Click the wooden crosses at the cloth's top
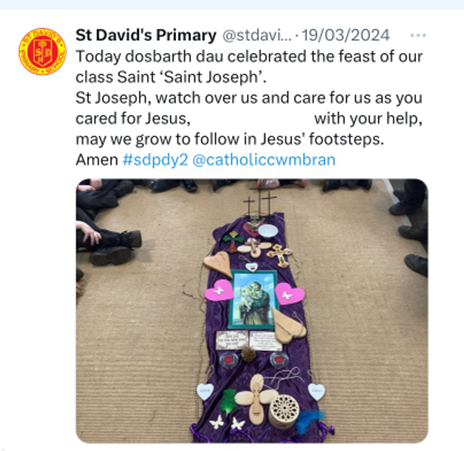This screenshot has height=451, width=464. (x=260, y=204)
